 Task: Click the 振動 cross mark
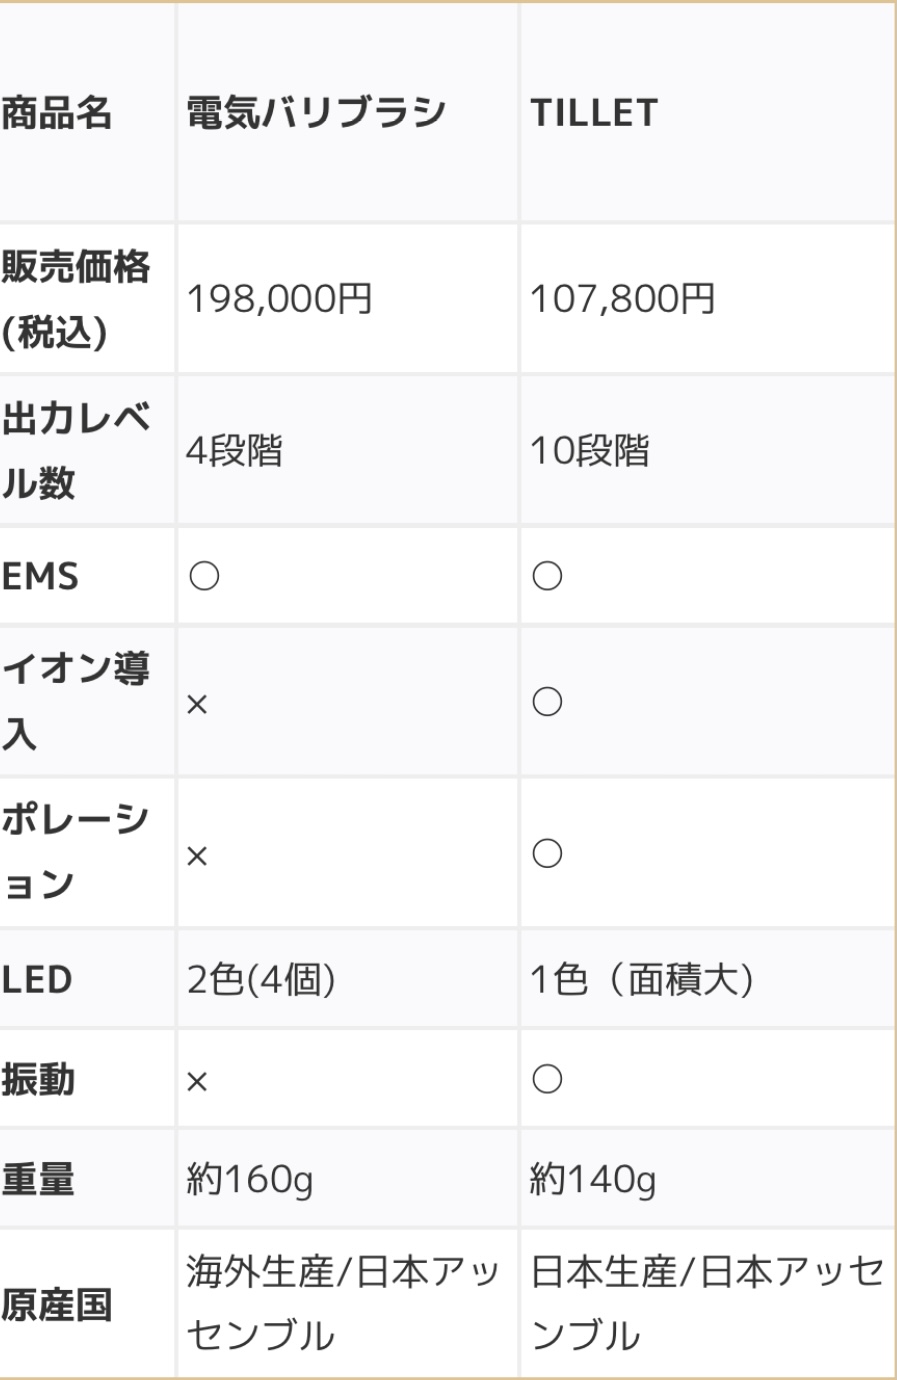197,1081
